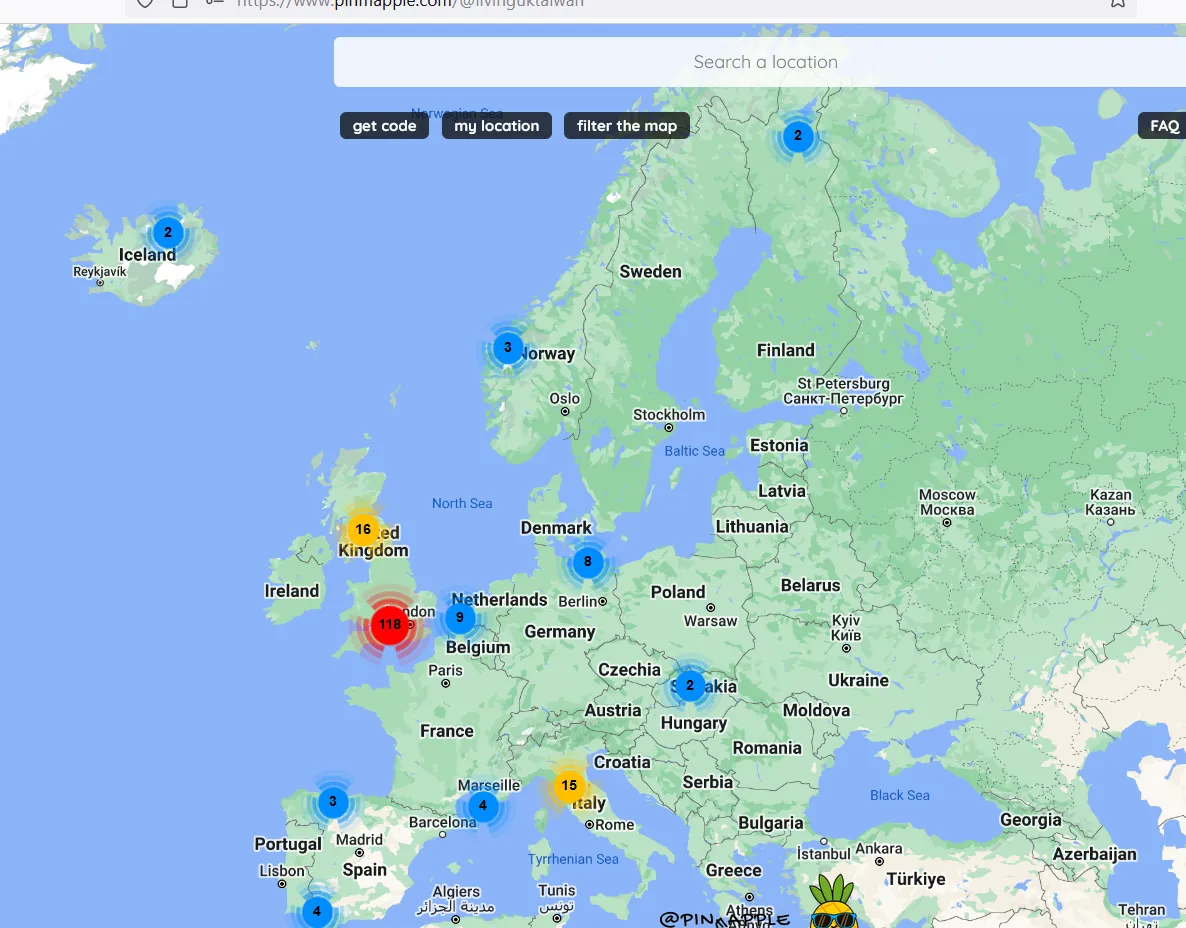Select the yellow 15 cluster in Italy
Image resolution: width=1186 pixels, height=928 pixels.
[x=569, y=786]
